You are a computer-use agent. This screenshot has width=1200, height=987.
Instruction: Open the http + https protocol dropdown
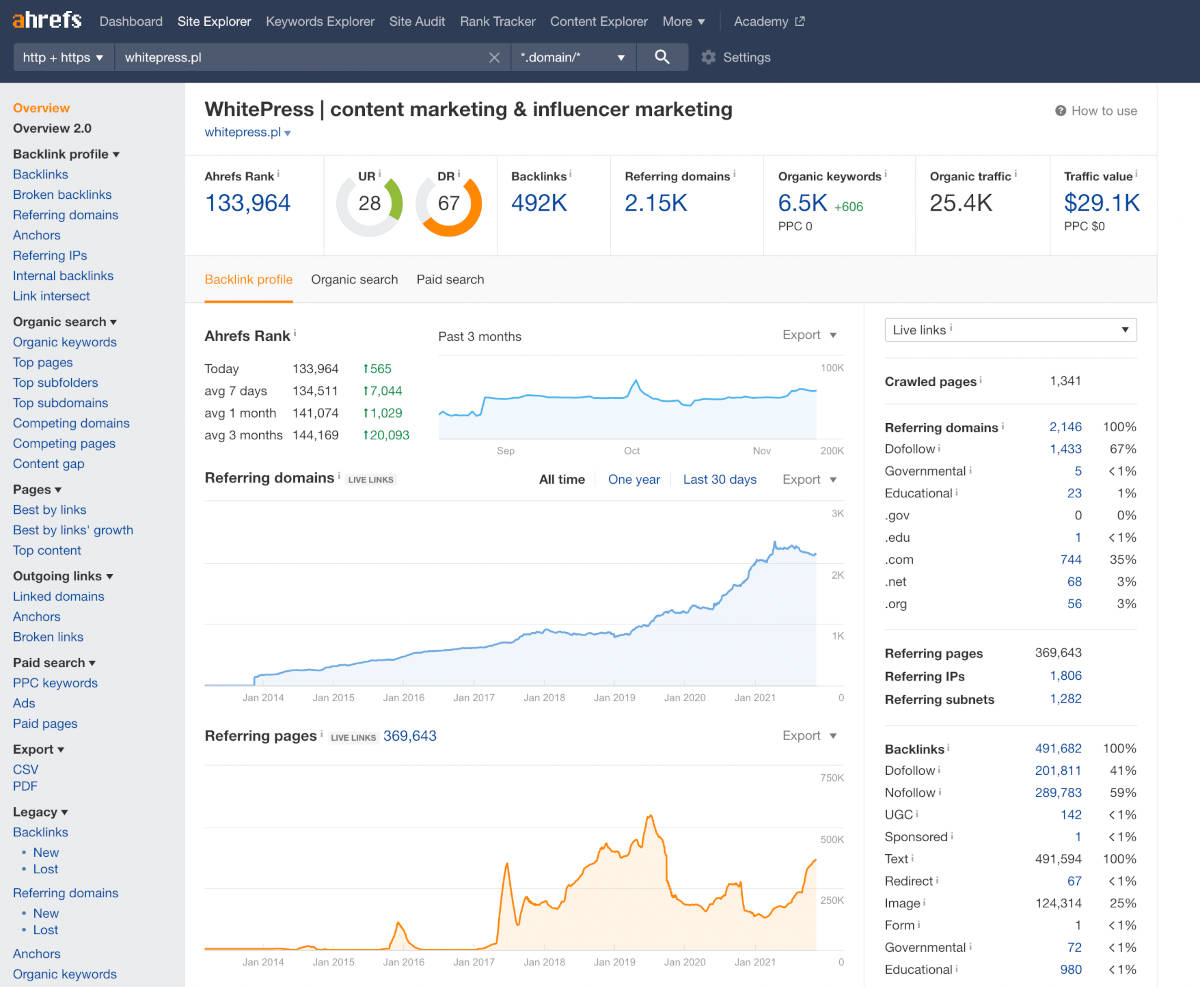click(64, 57)
